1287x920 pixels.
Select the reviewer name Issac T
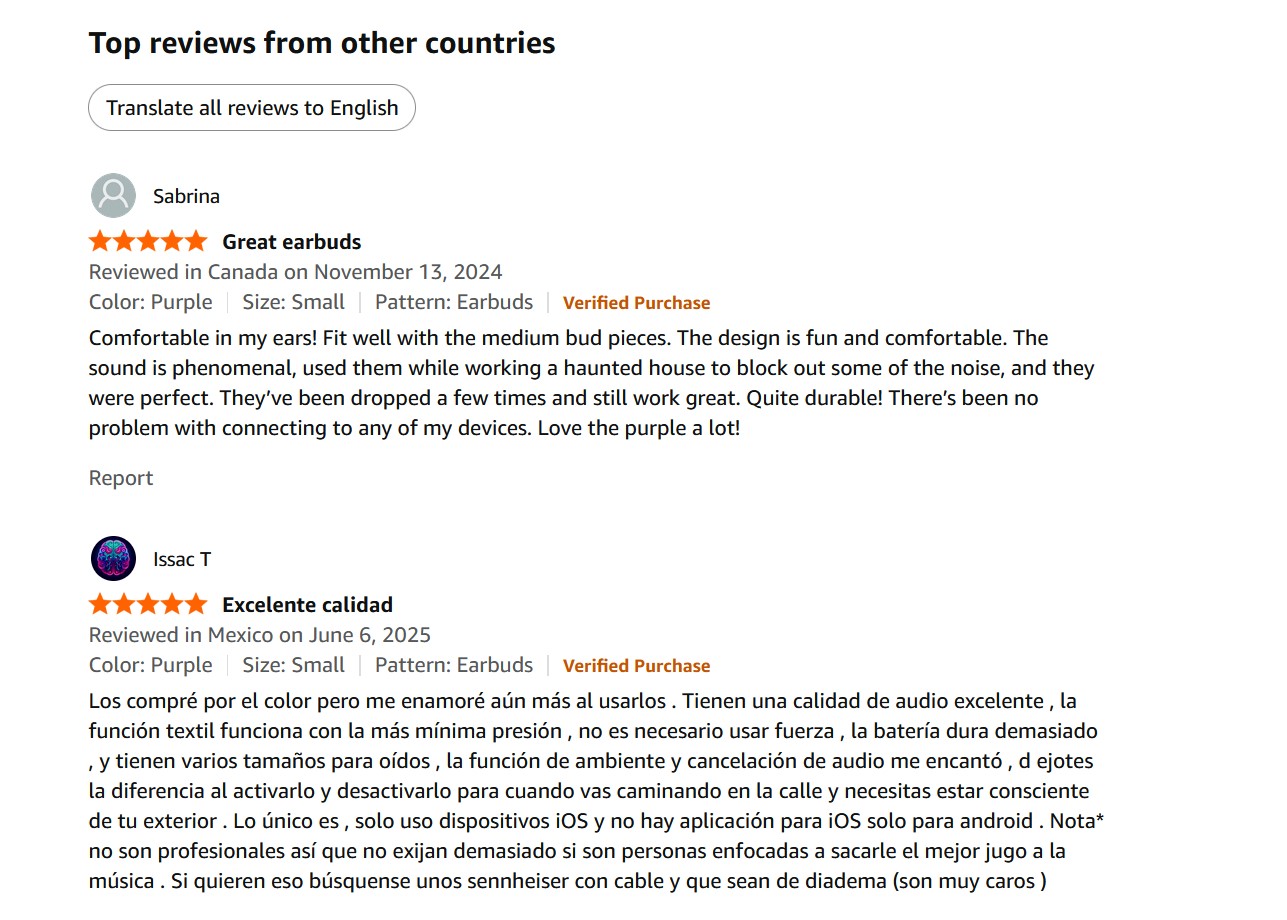click(182, 559)
